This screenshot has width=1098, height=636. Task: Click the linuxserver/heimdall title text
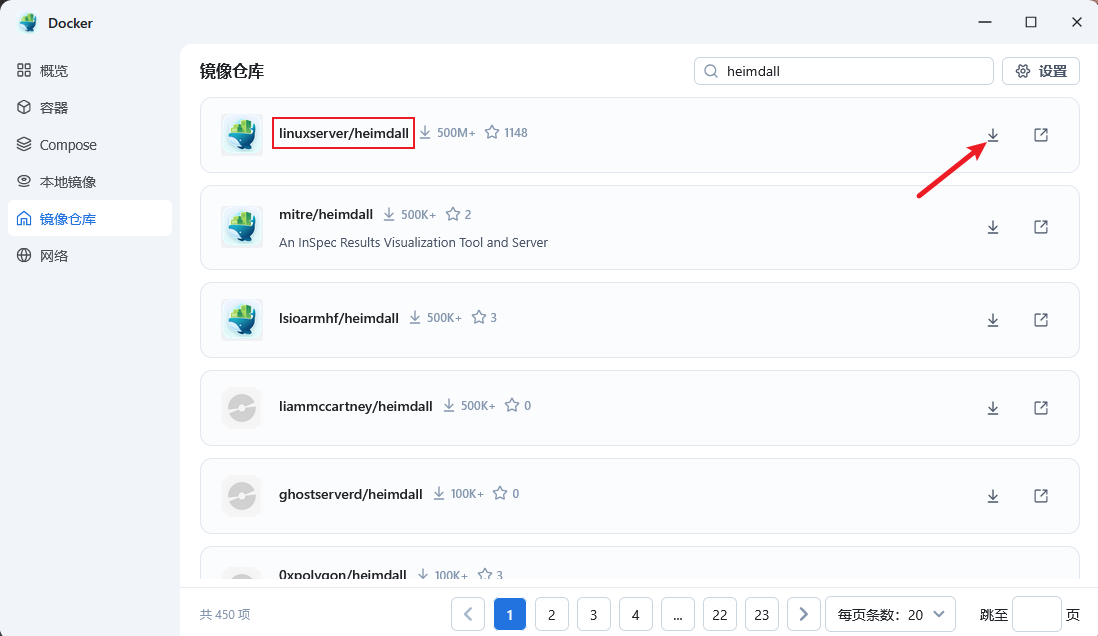click(344, 133)
